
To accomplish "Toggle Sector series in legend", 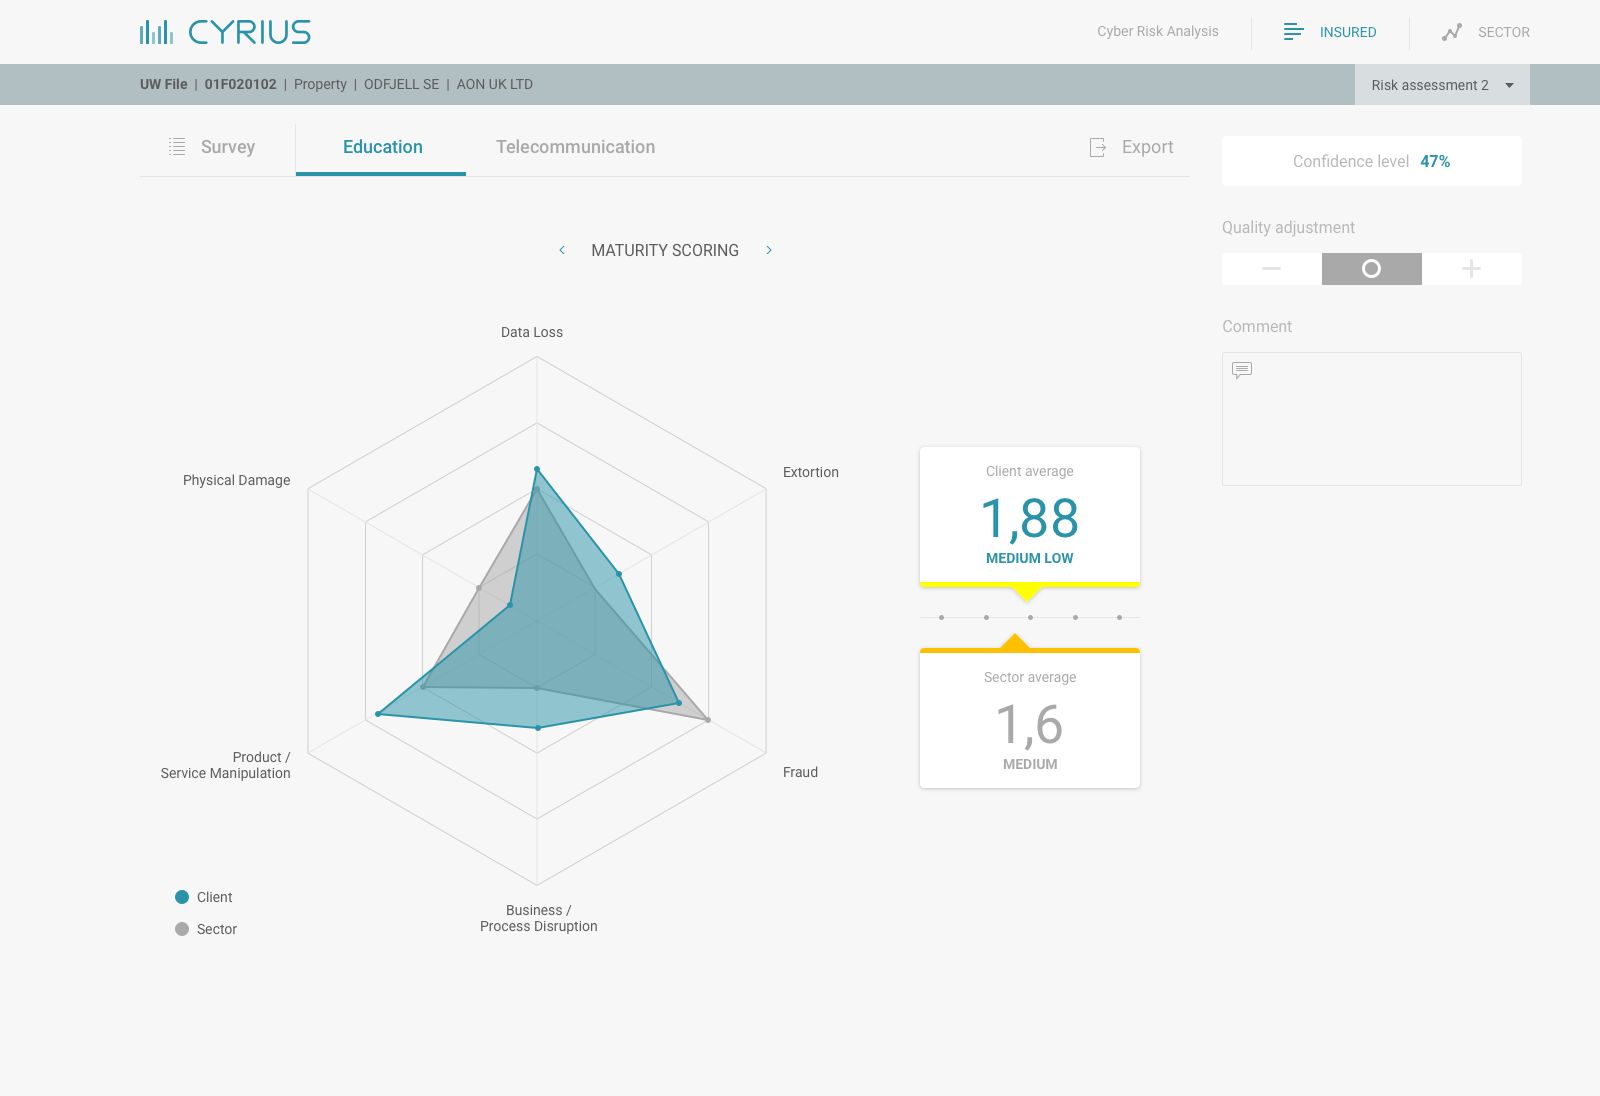I will tap(206, 929).
